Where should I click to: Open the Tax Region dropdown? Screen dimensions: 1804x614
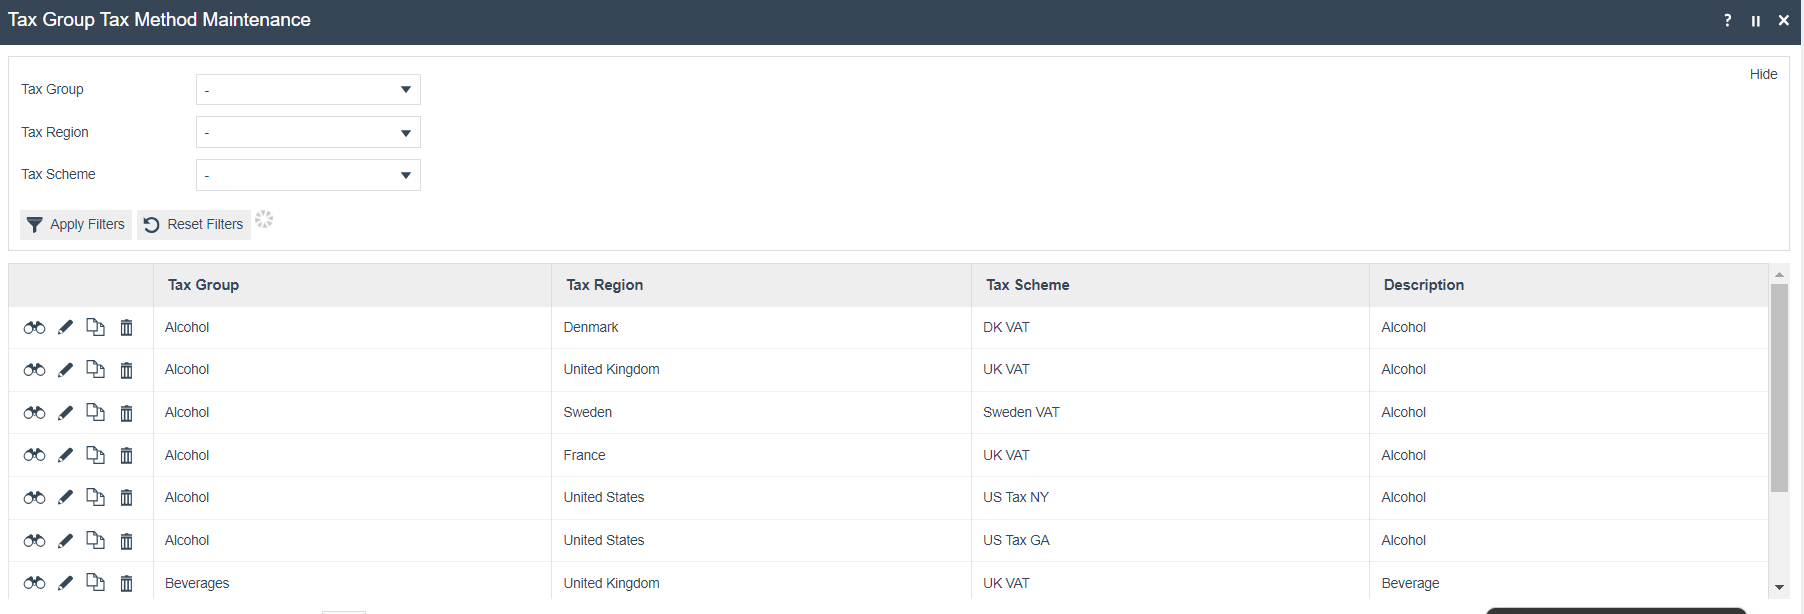[x=308, y=132]
